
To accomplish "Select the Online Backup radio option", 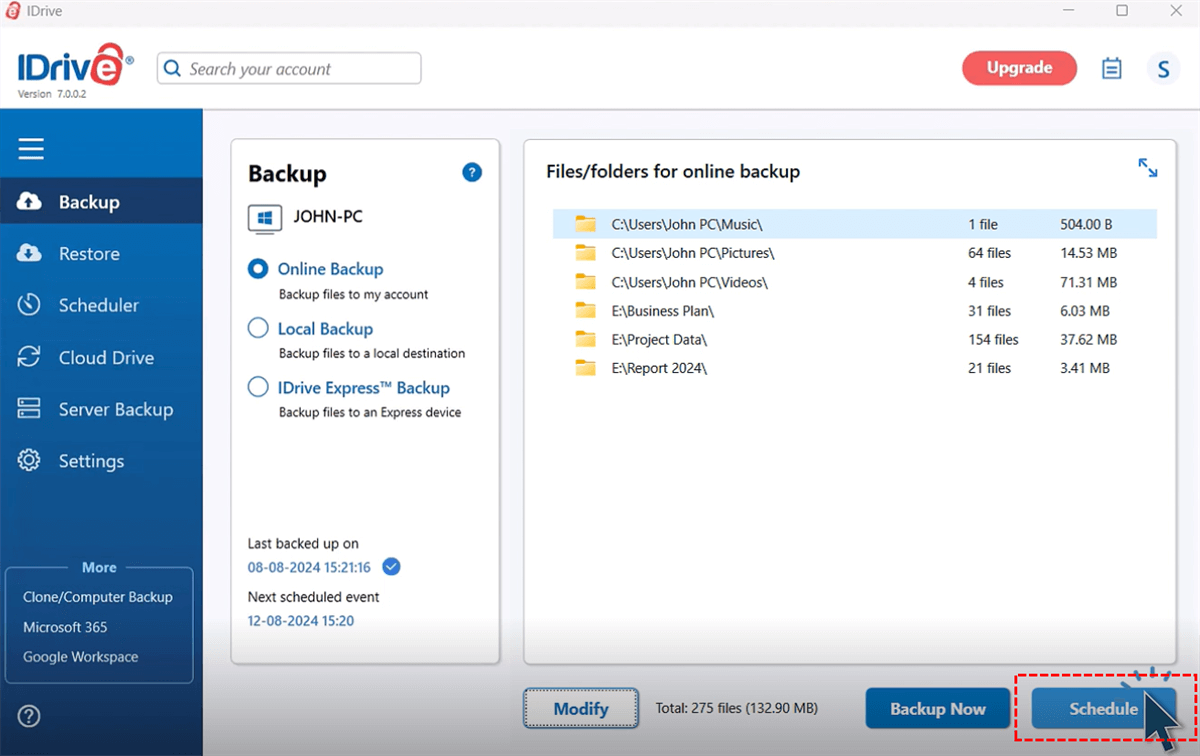I will (258, 269).
